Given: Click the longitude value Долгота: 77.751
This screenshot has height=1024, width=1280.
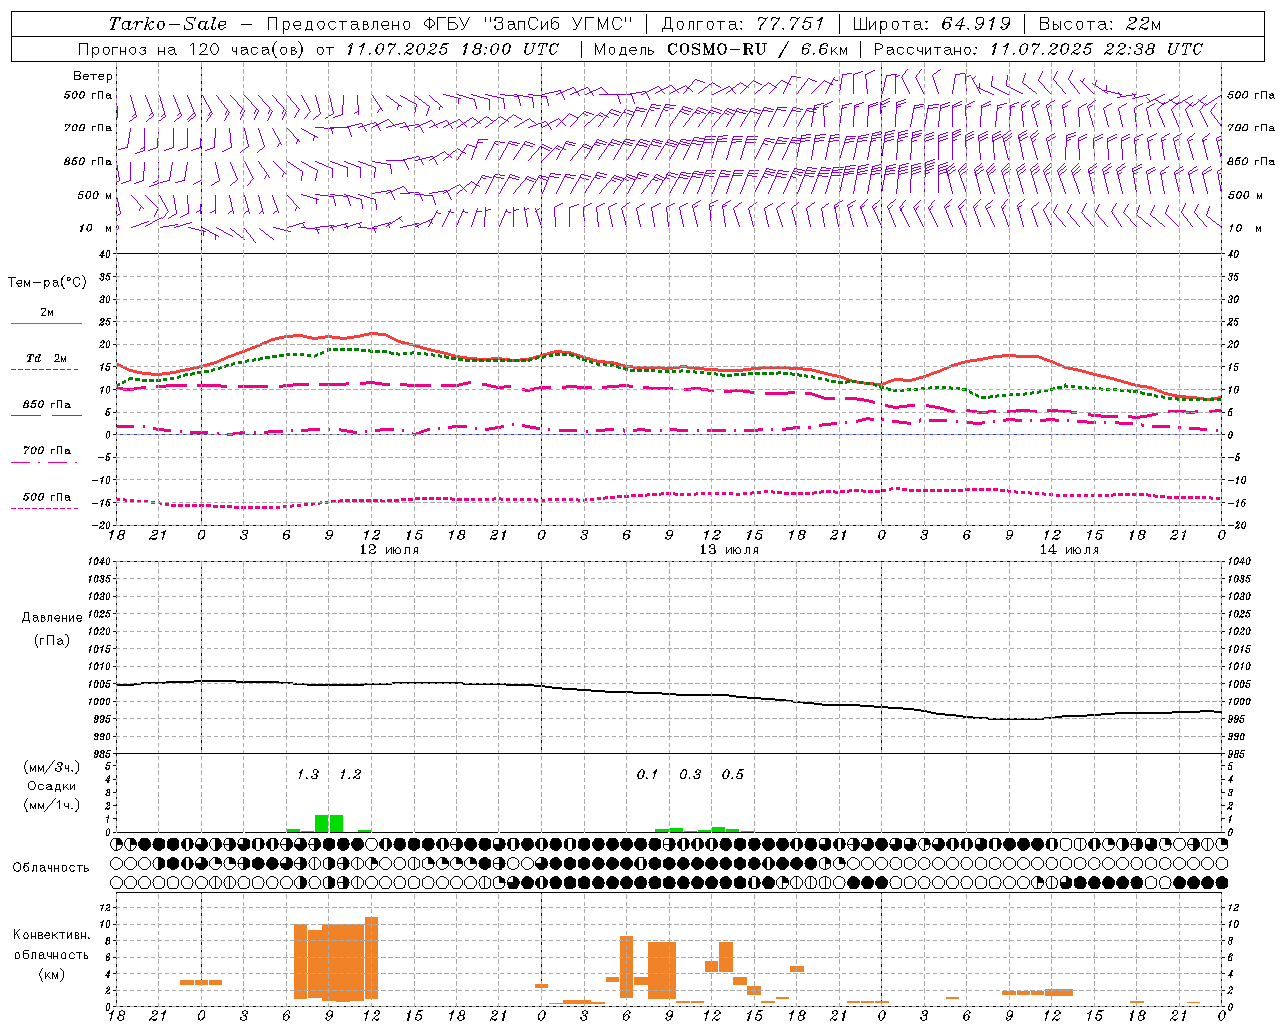Looking at the screenshot, I should pos(743,24).
